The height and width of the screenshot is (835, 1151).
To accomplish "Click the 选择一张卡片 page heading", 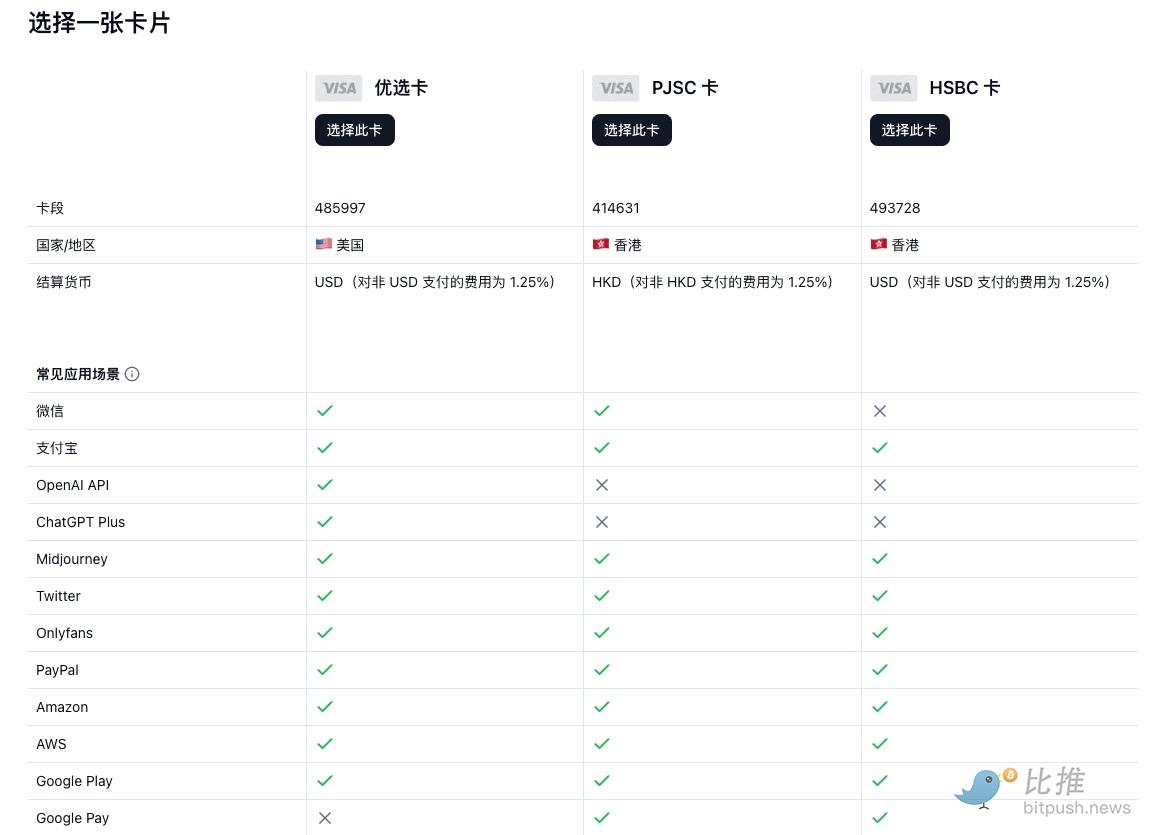I will click(99, 23).
